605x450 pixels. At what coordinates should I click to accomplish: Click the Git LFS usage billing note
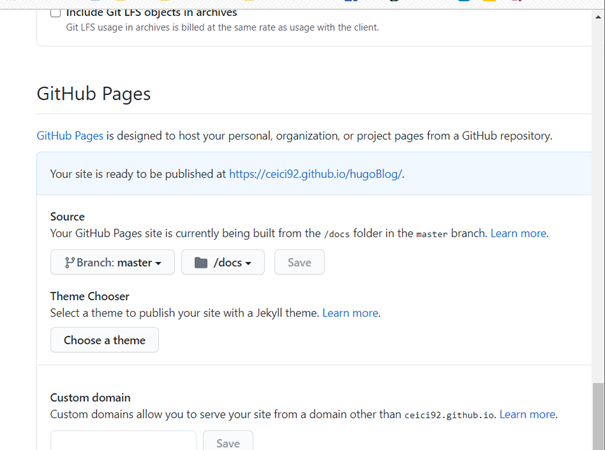tap(222, 27)
